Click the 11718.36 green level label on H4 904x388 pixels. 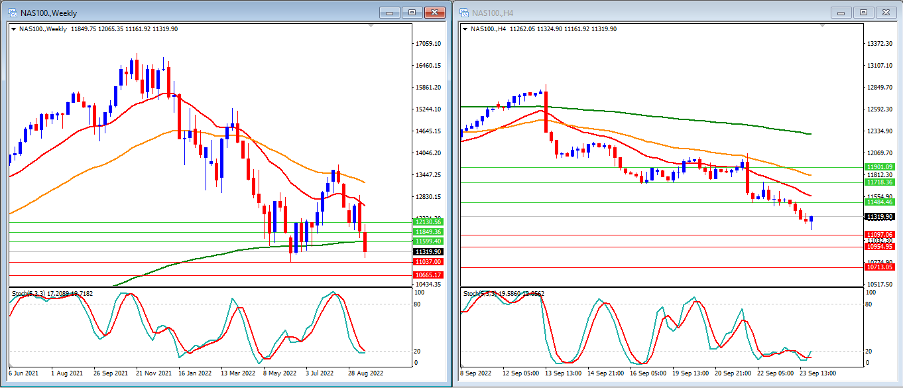pyautogui.click(x=879, y=182)
